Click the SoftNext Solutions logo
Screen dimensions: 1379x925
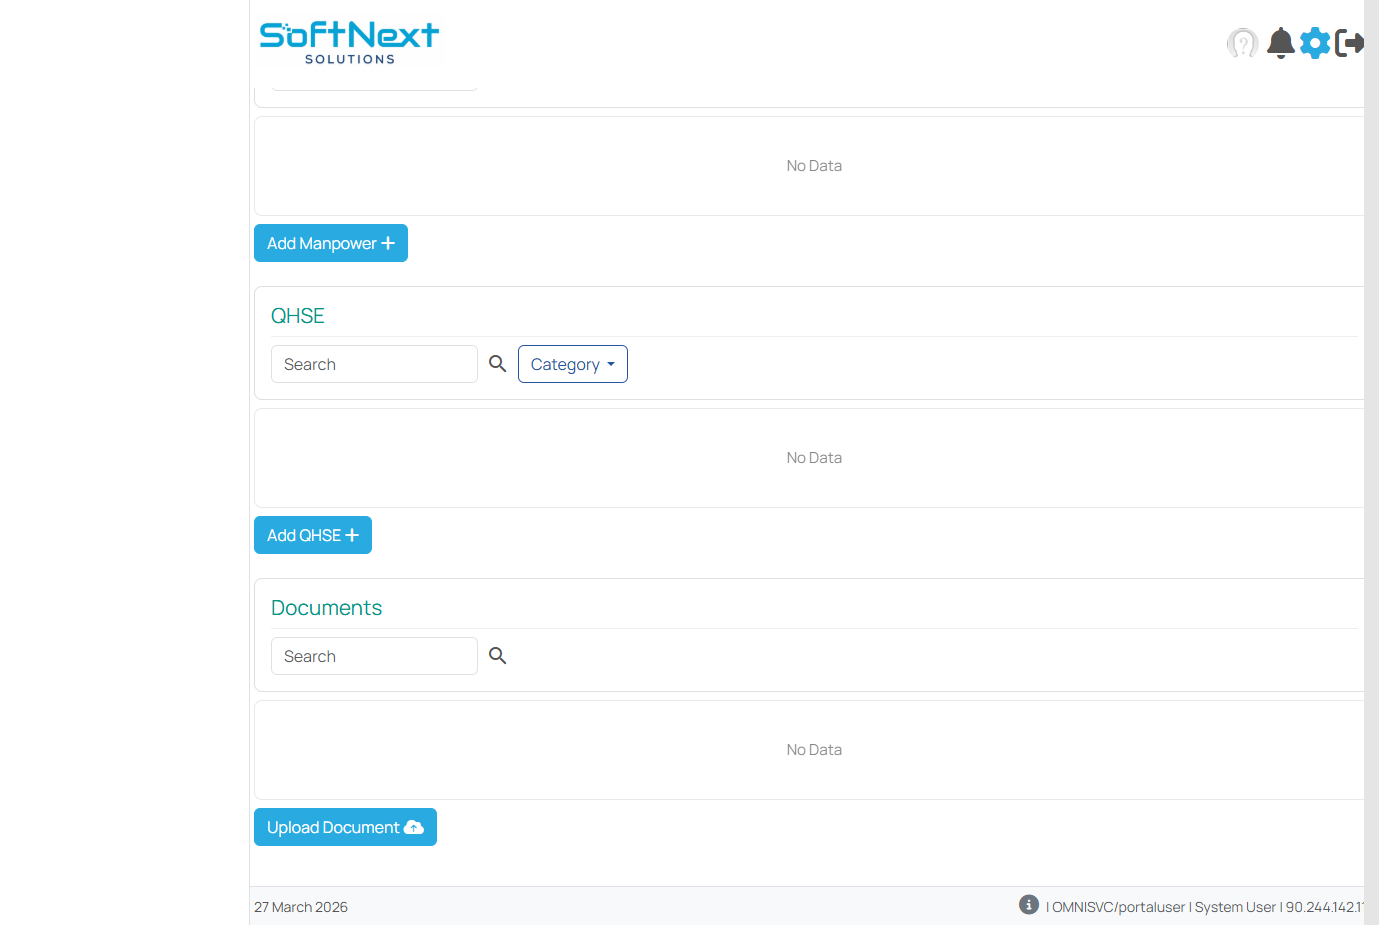[349, 43]
